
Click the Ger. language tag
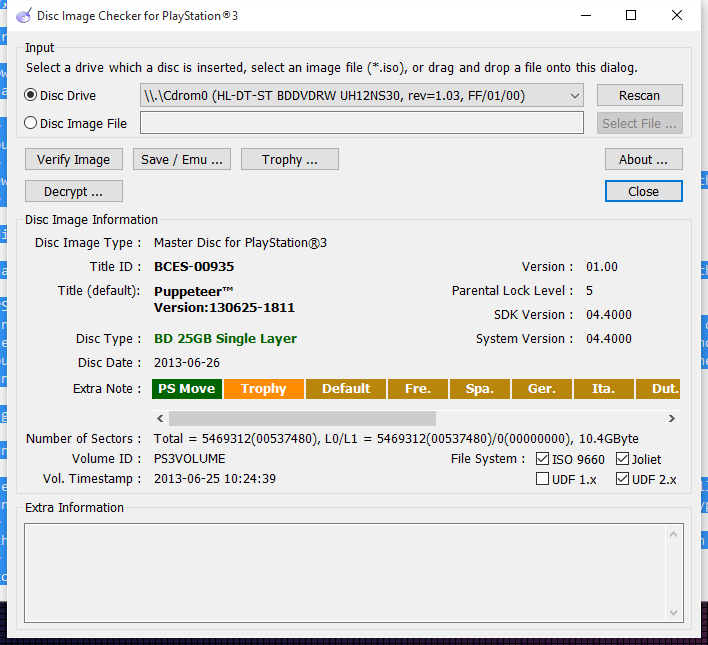[x=541, y=389]
